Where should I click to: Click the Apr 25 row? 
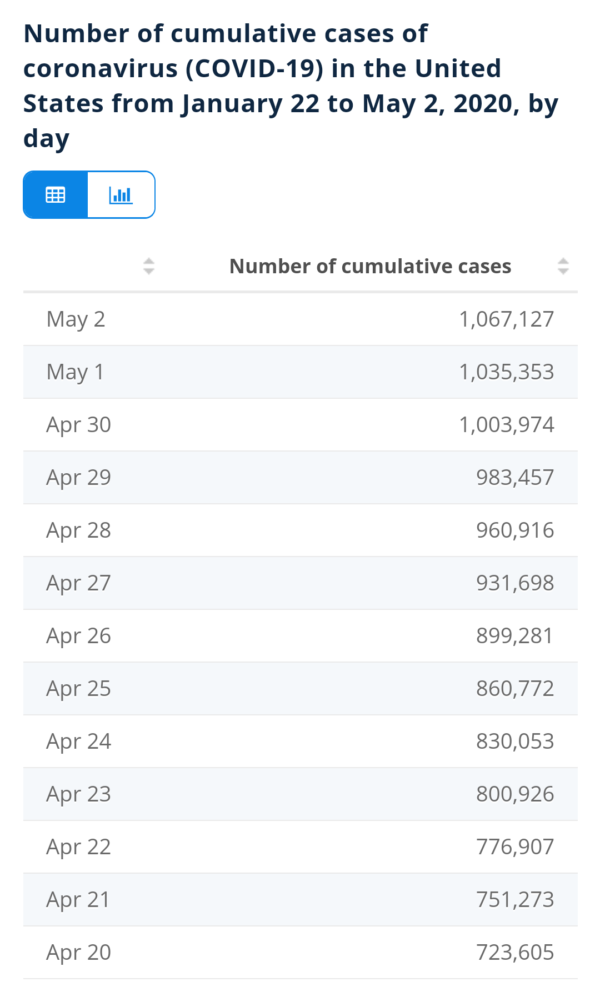point(300,689)
